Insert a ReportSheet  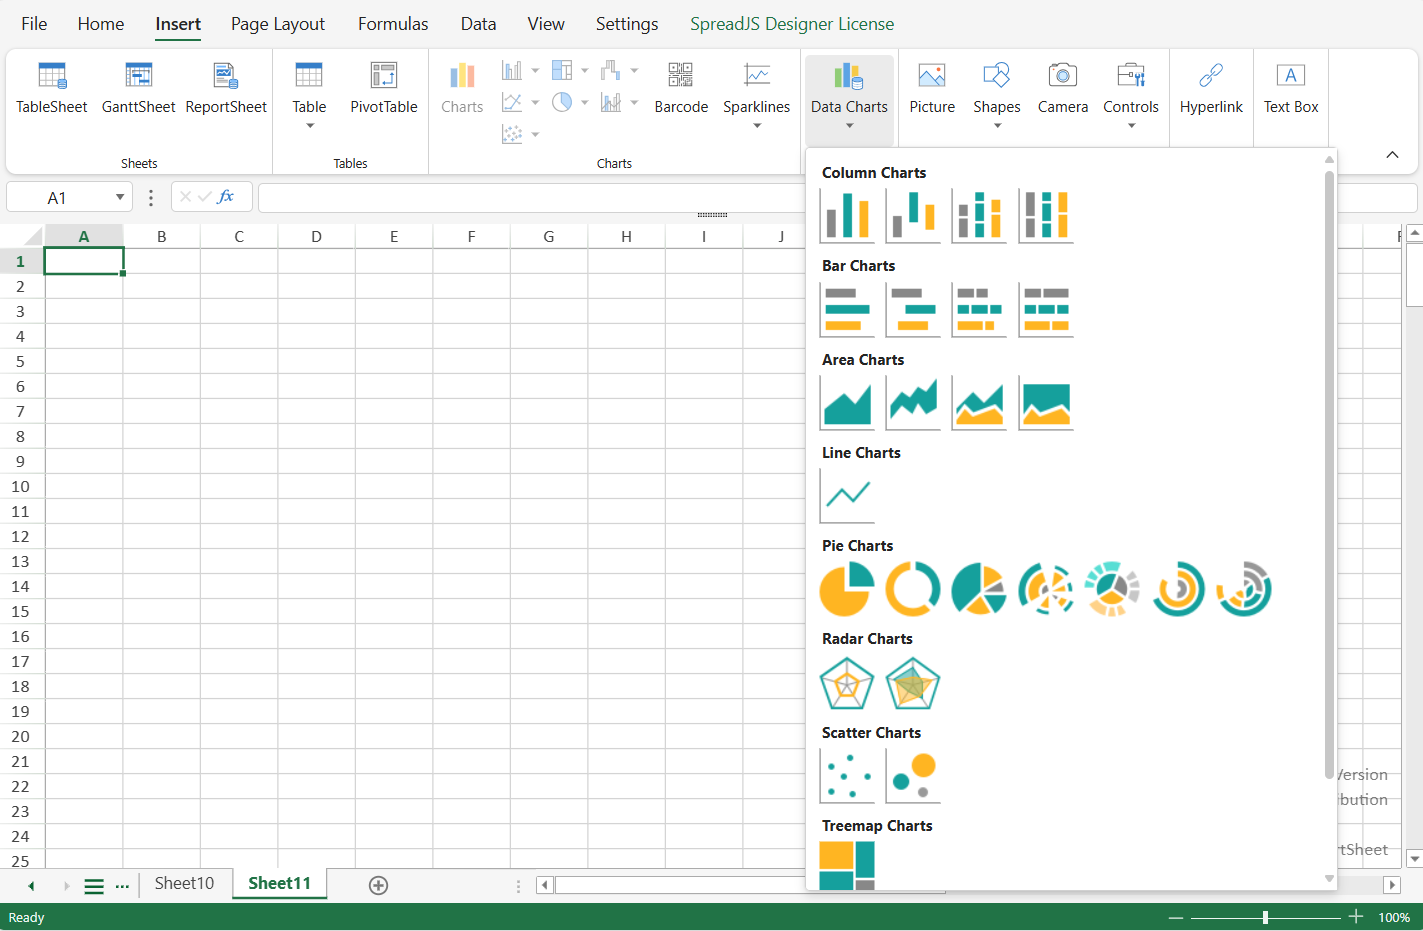click(x=226, y=88)
